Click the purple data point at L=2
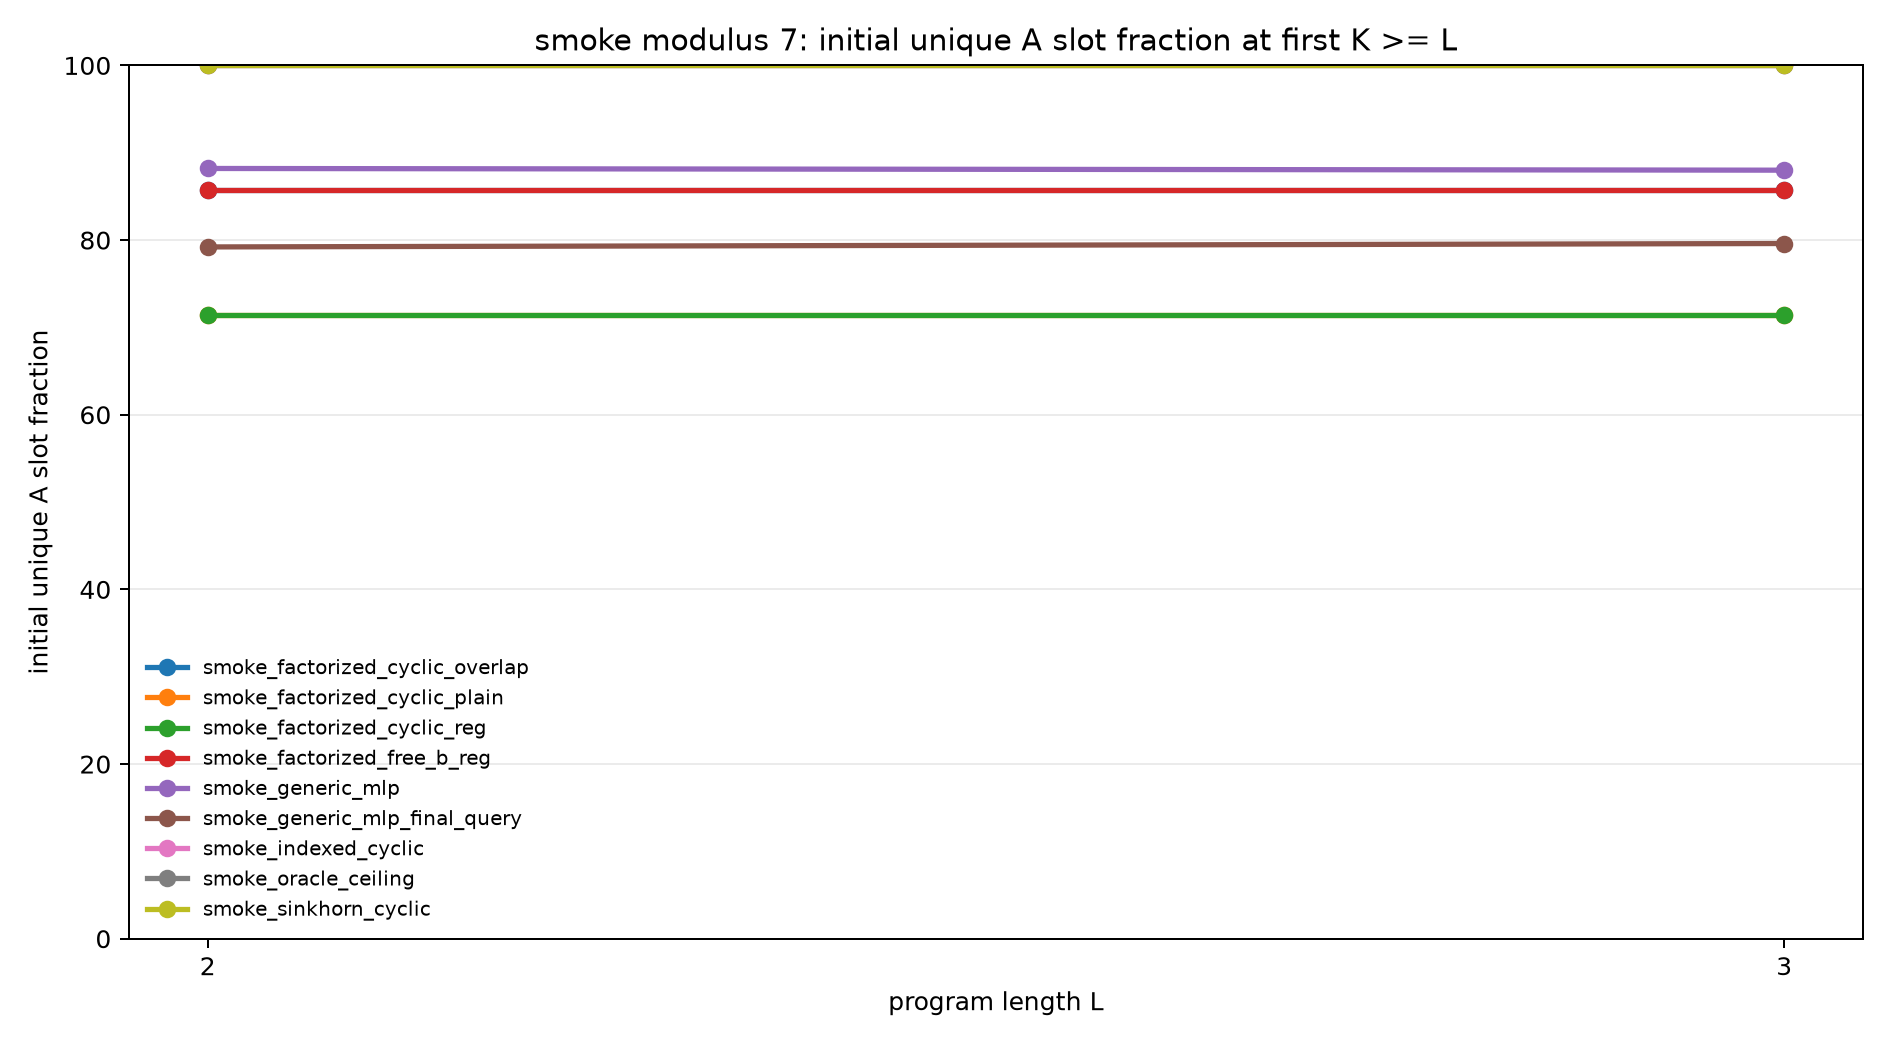1890x1044 pixels. point(208,168)
